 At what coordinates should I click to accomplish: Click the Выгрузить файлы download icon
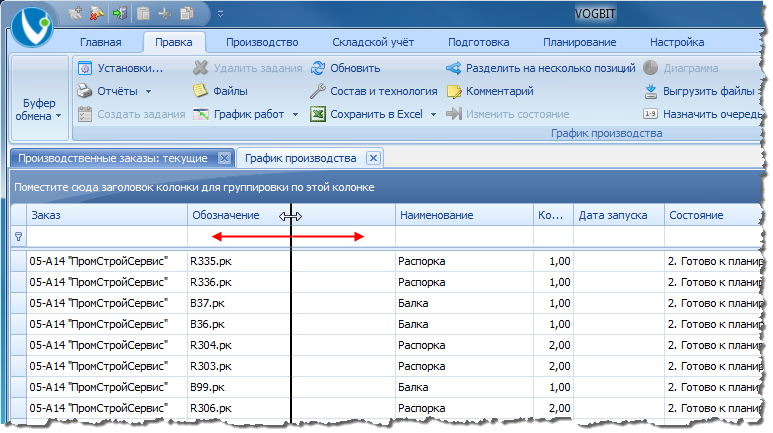[x=651, y=91]
